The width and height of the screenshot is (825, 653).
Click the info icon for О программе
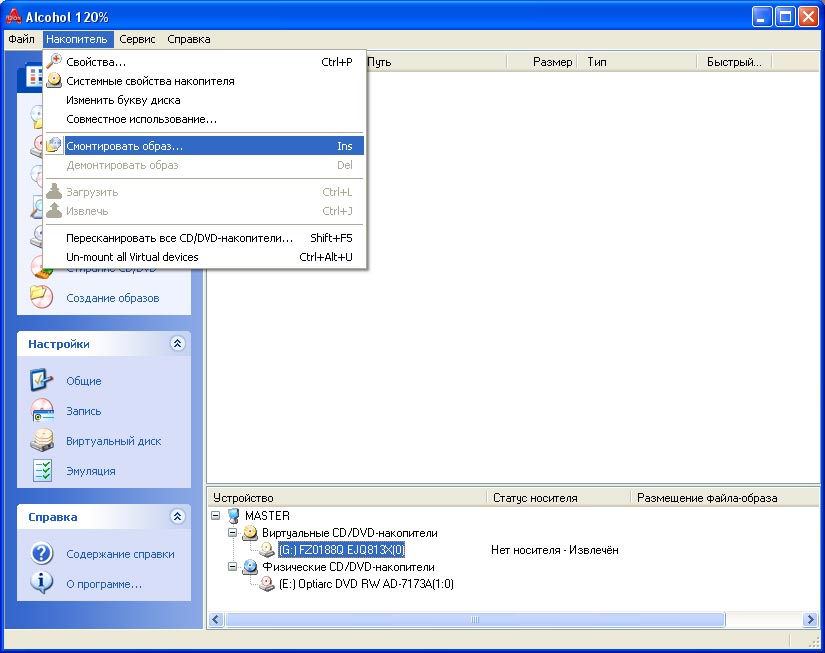(42, 583)
